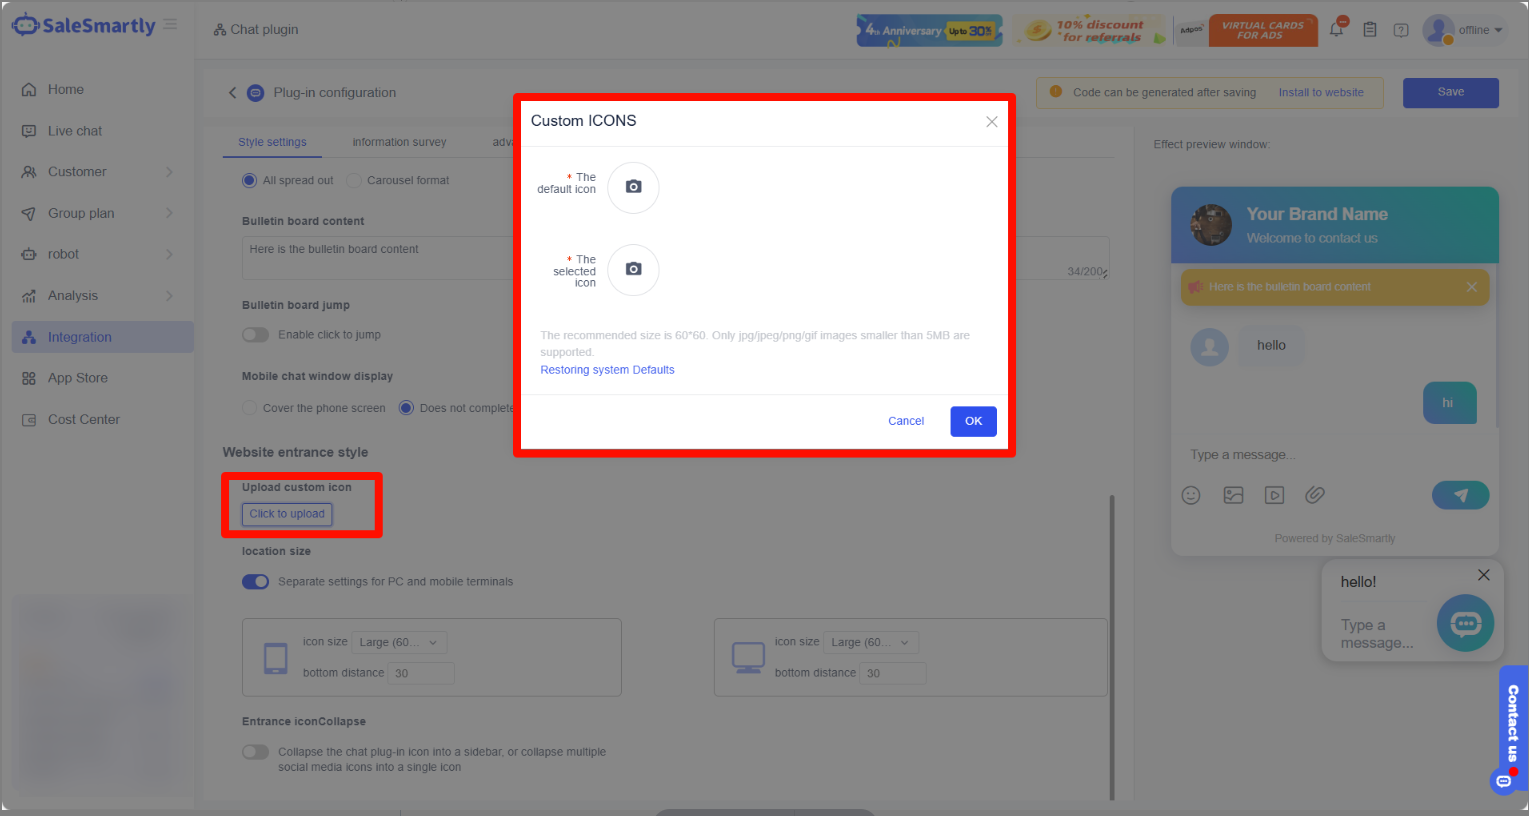This screenshot has width=1529, height=816.
Task: Go to Home in the sidebar
Action: tap(102, 90)
